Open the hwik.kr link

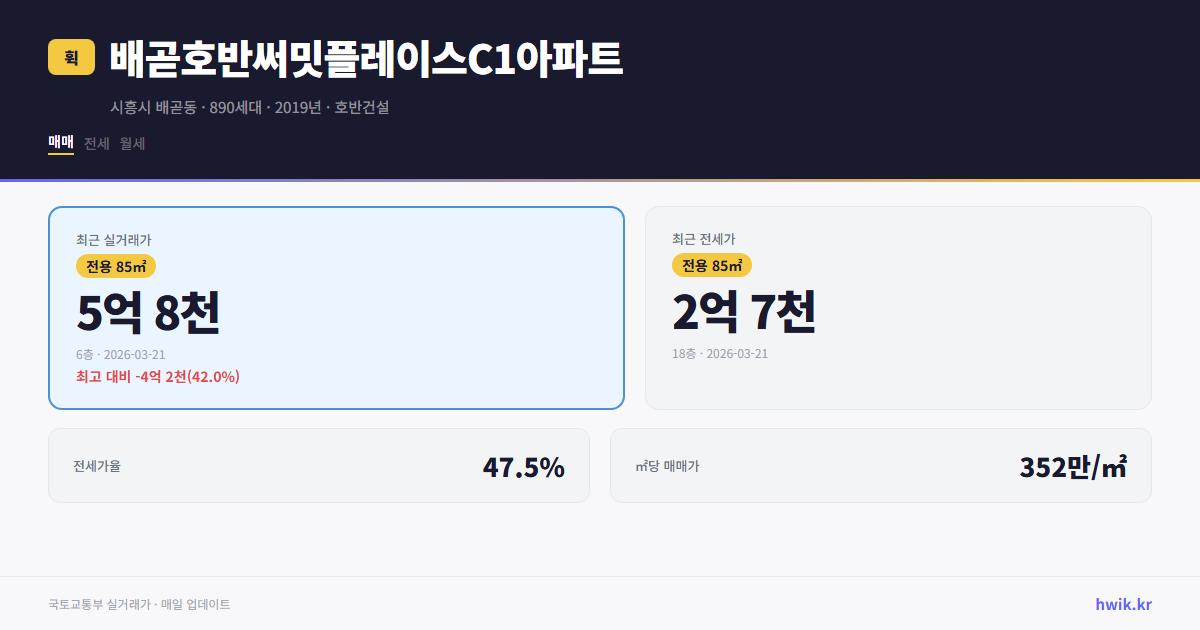tap(1121, 604)
